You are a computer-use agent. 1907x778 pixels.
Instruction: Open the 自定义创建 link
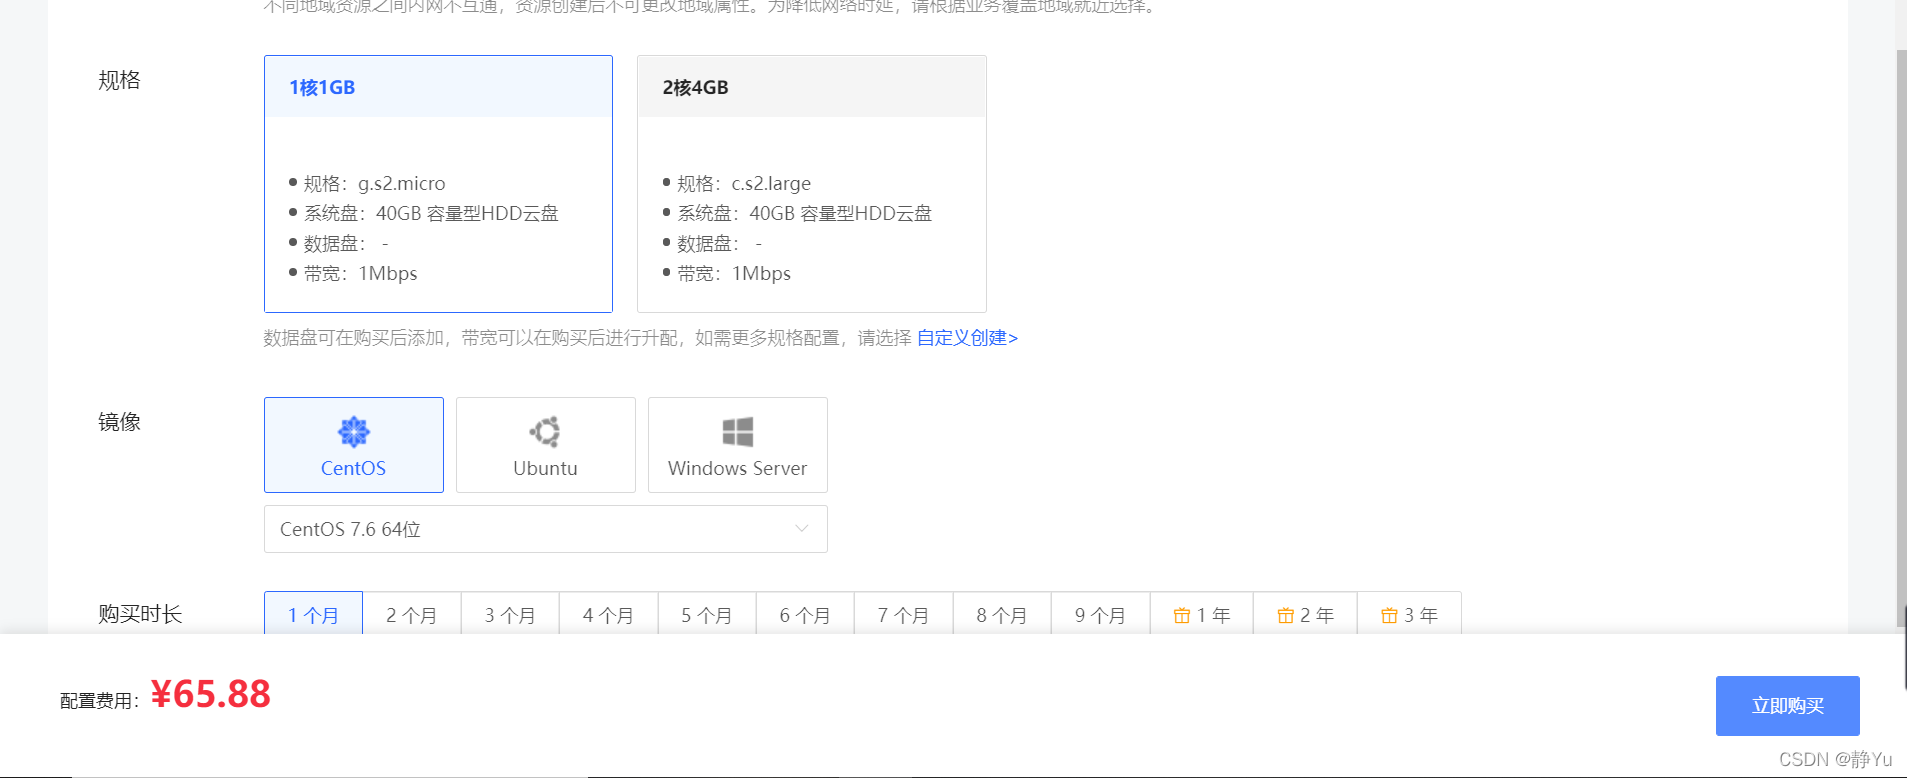coord(967,338)
